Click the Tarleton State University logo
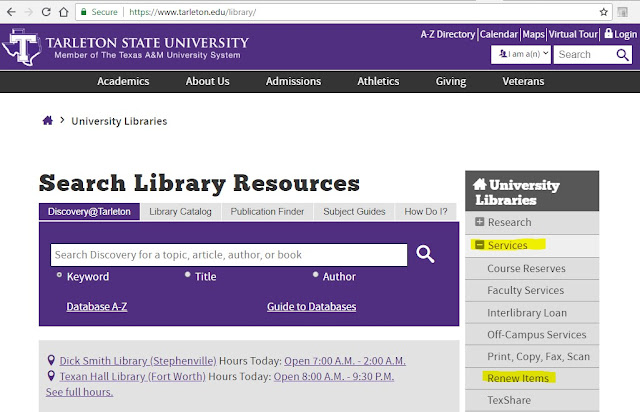Viewport: 640px width, 412px height. tap(125, 47)
